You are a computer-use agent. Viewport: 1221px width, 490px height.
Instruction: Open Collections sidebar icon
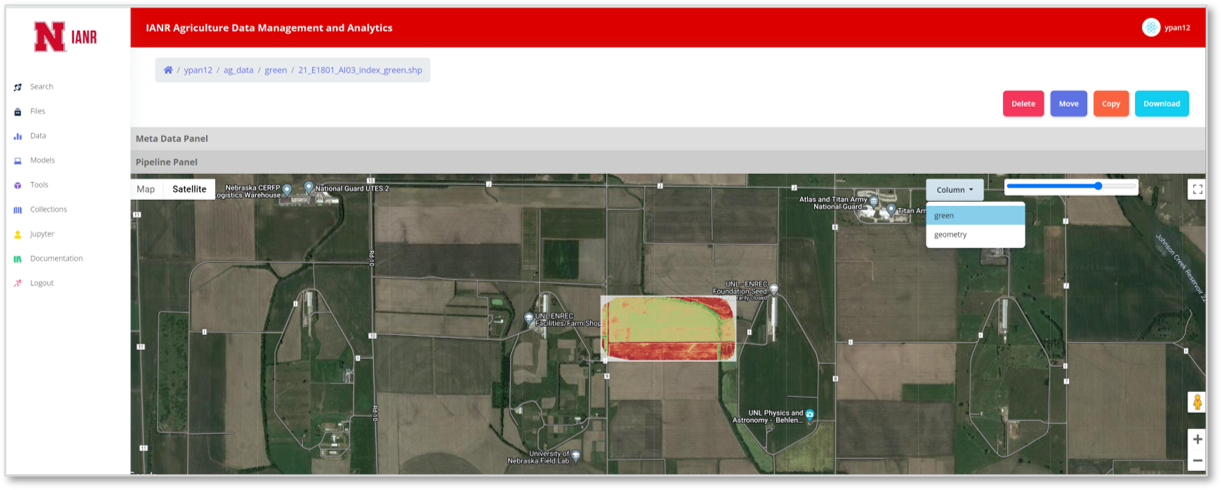[x=17, y=210]
